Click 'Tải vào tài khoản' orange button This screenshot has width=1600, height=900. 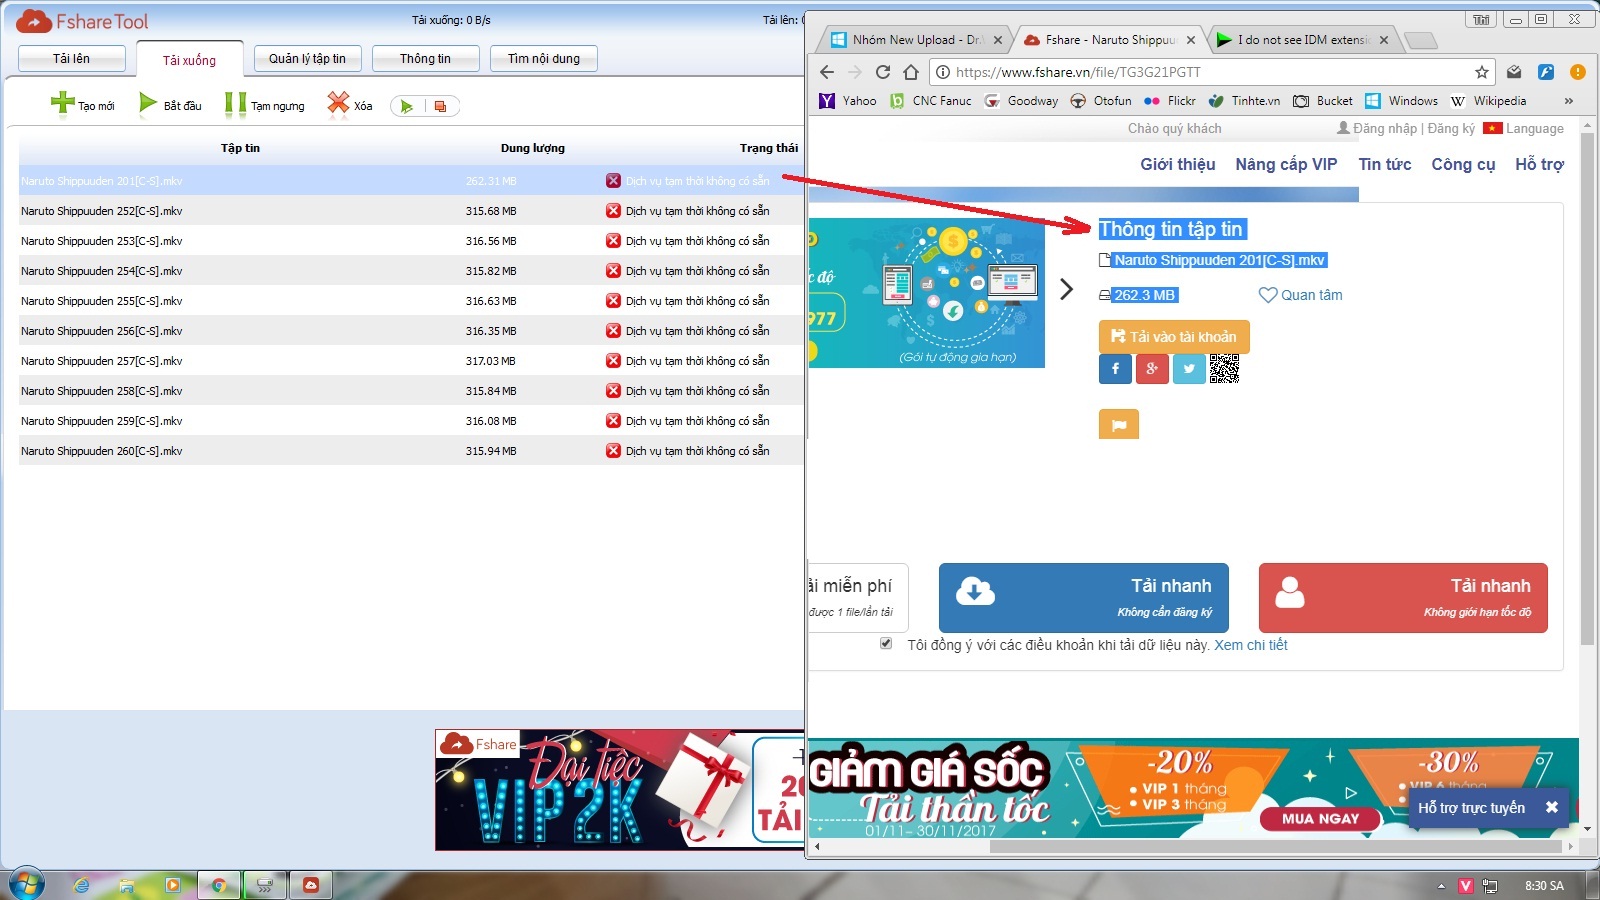pyautogui.click(x=1174, y=337)
